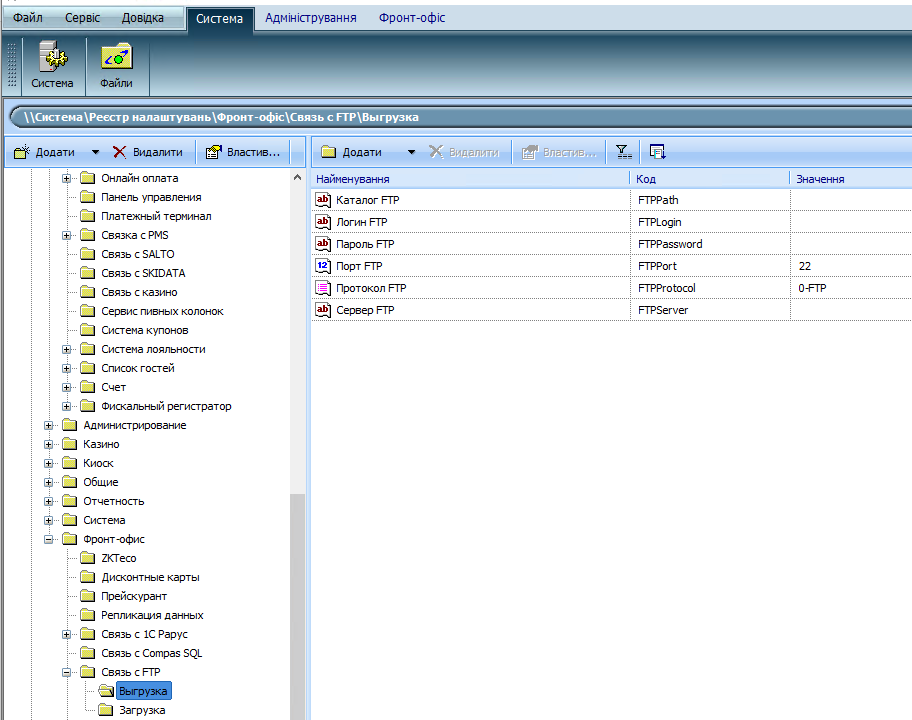Open the left panel Додати dropdown arrow
Screen dimensions: 912x720
pos(95,152)
